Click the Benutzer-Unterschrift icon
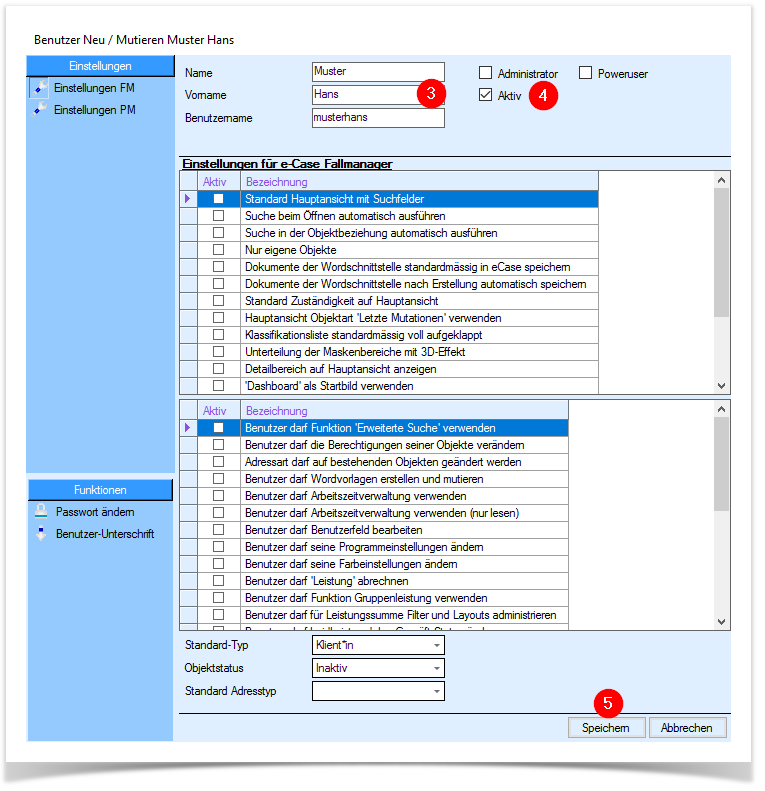The width and height of the screenshot is (765, 791). (41, 534)
